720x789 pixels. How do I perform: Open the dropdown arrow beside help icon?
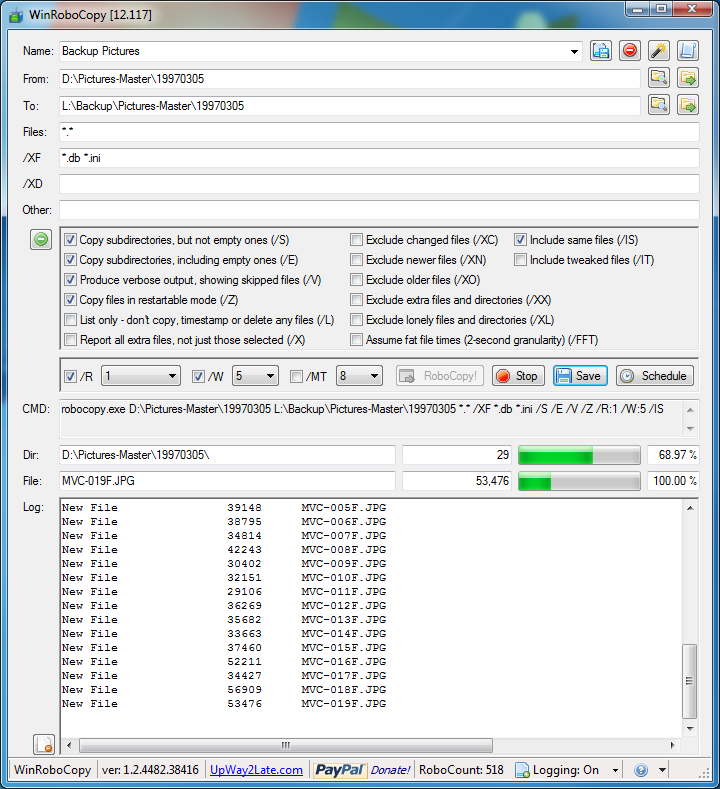pos(662,770)
